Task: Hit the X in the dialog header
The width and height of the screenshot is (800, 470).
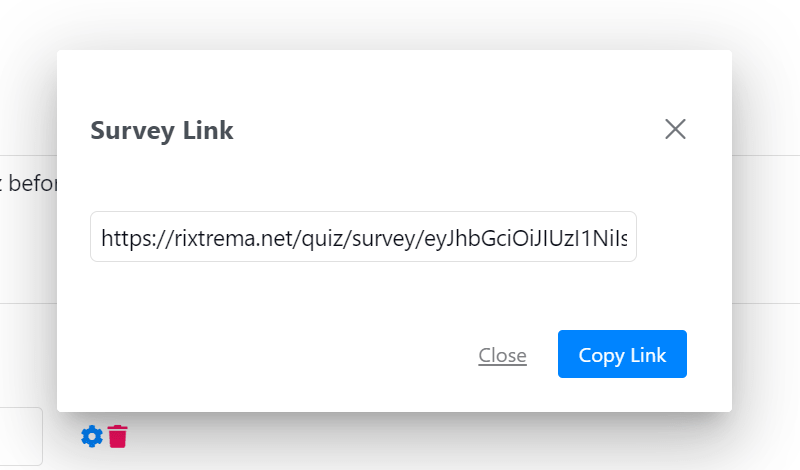Action: click(675, 129)
